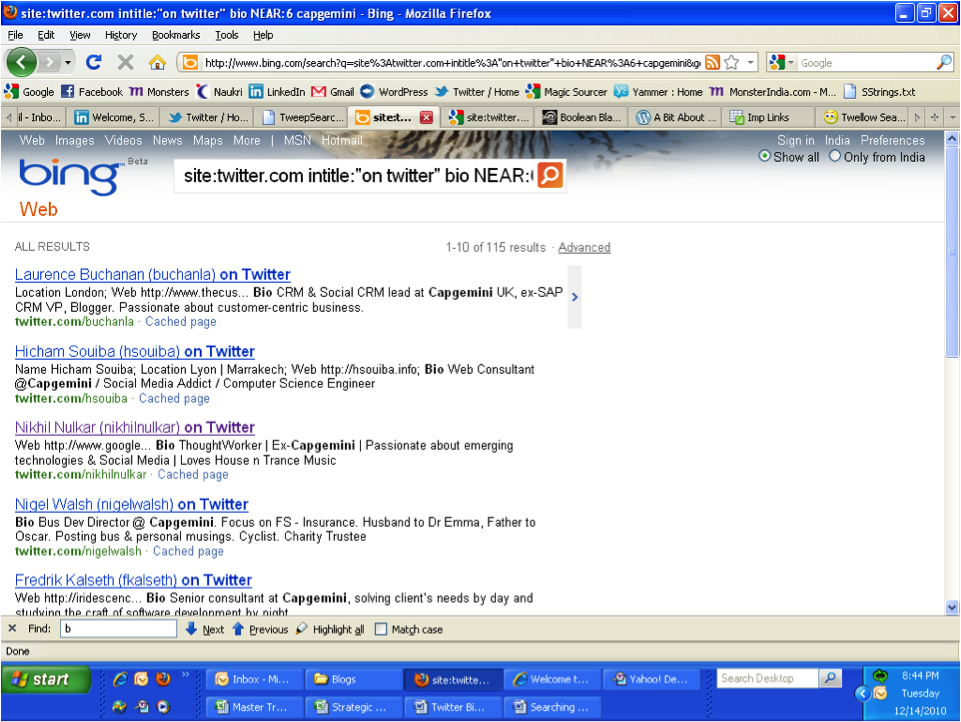Click the Find text field
Image resolution: width=961 pixels, height=722 pixels.
[x=118, y=629]
